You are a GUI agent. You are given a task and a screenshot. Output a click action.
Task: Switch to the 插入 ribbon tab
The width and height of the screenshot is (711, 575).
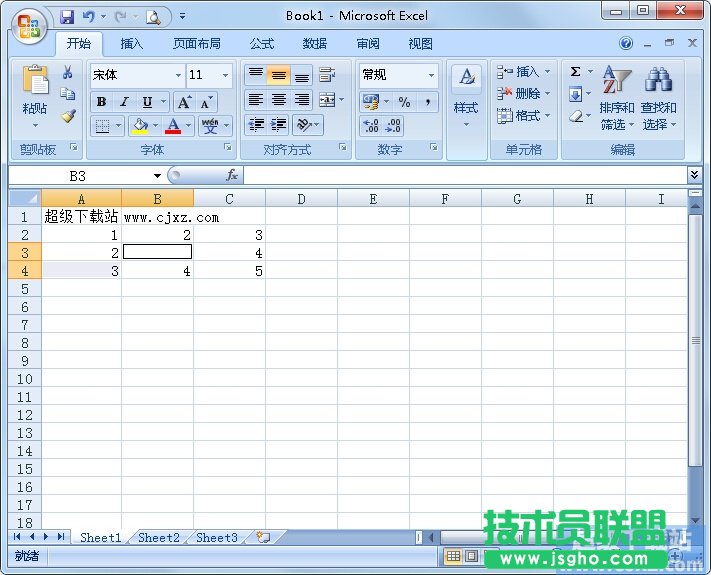(132, 44)
